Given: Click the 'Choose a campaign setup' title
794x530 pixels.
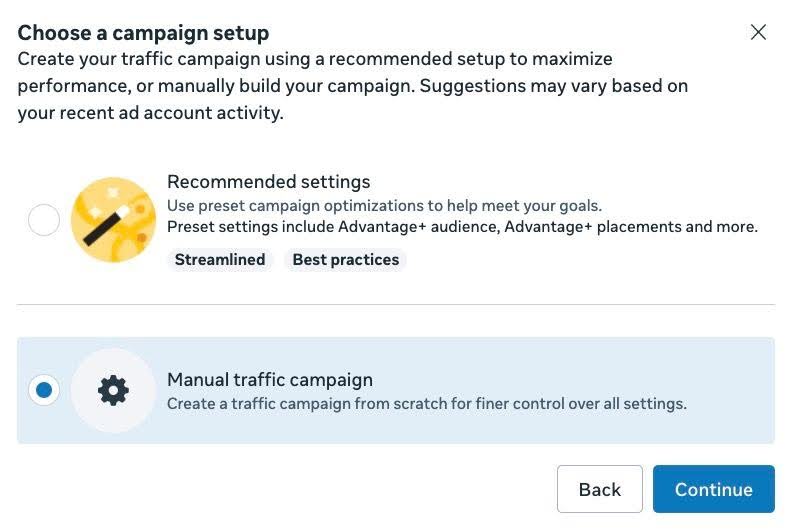Looking at the screenshot, I should click(x=143, y=33).
